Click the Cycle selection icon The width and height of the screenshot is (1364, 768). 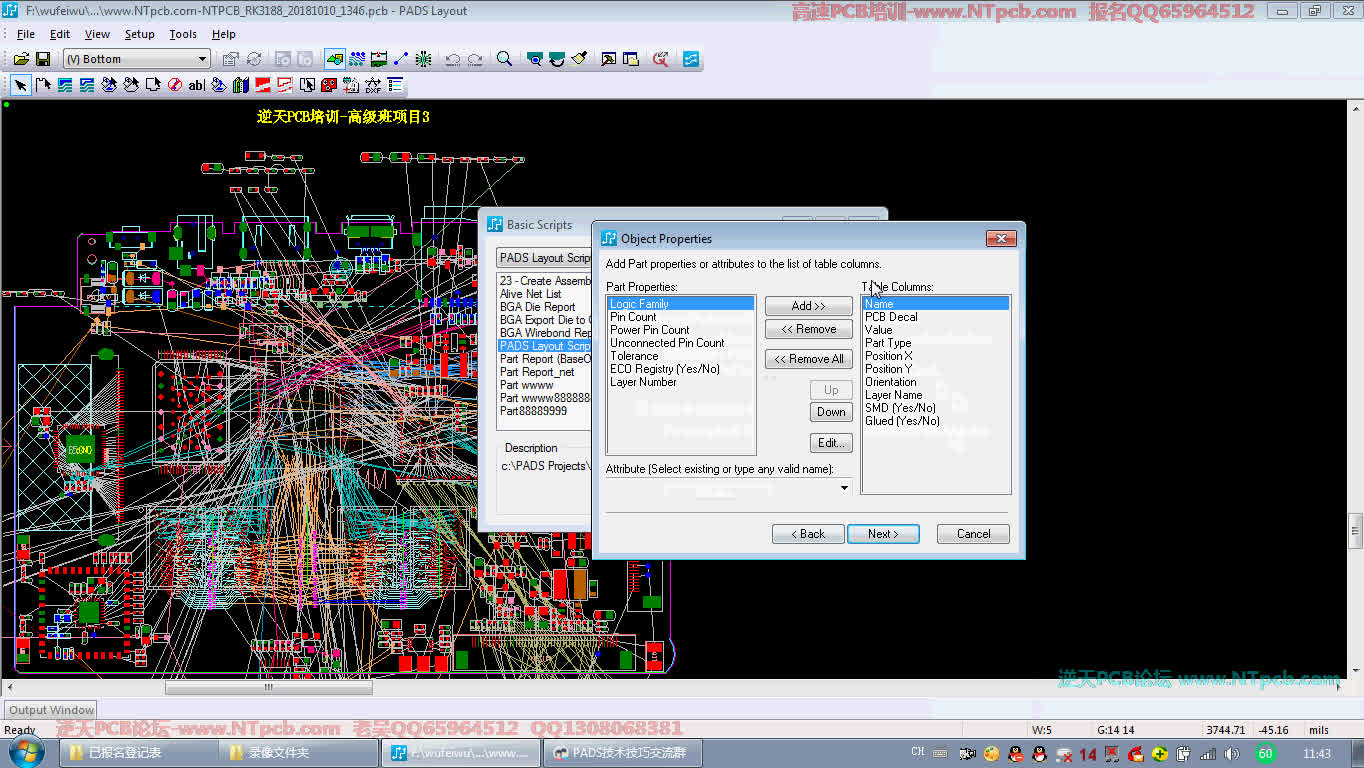[254, 59]
